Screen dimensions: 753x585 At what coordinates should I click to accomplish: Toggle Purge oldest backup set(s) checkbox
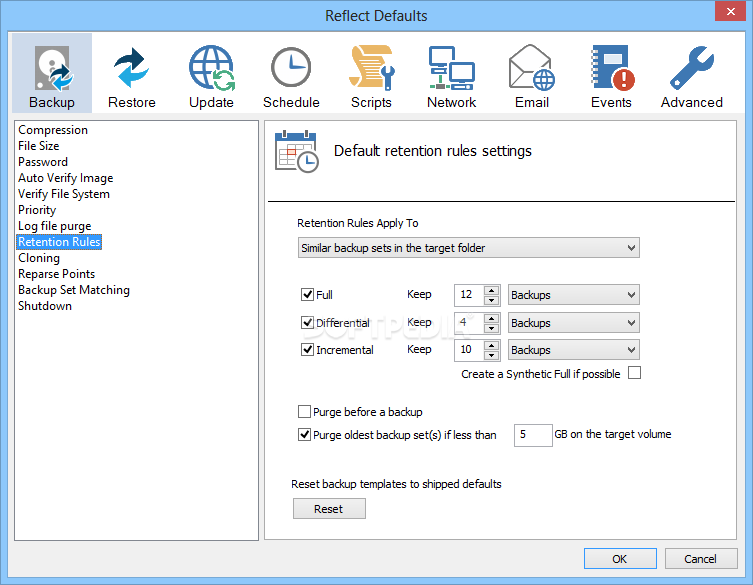coord(304,435)
